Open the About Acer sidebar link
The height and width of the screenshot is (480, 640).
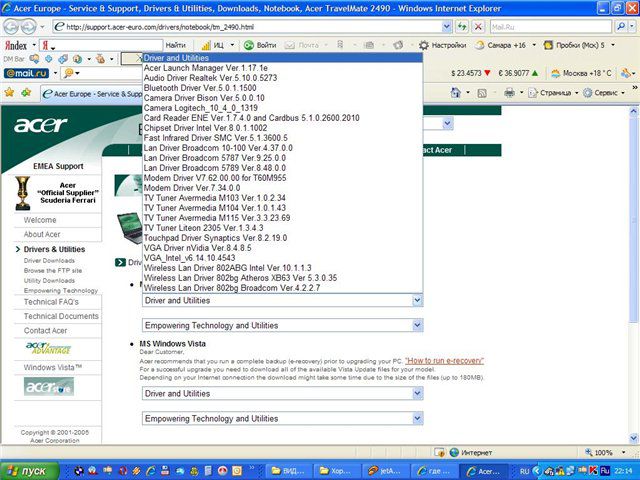[x=42, y=234]
